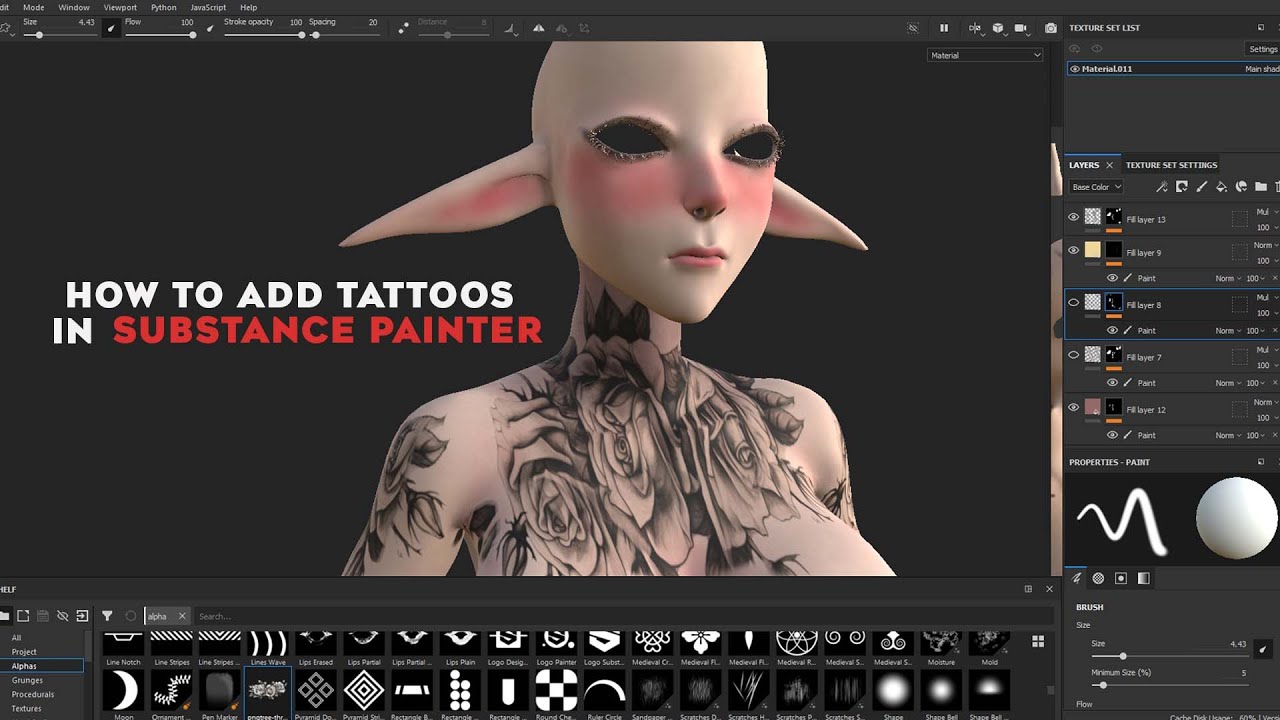Open Fill layer 12 Norm blend mode dropdown
This screenshot has height=720, width=1280.
pos(1265,402)
